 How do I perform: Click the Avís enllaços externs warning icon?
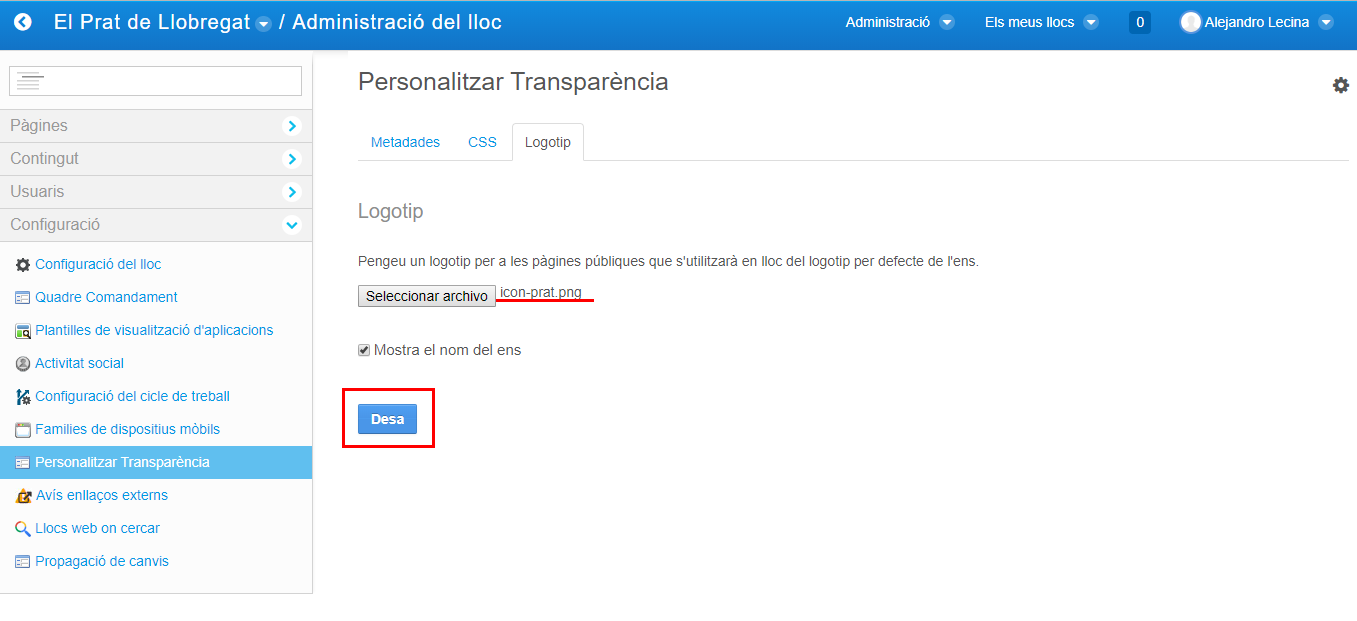tap(23, 496)
